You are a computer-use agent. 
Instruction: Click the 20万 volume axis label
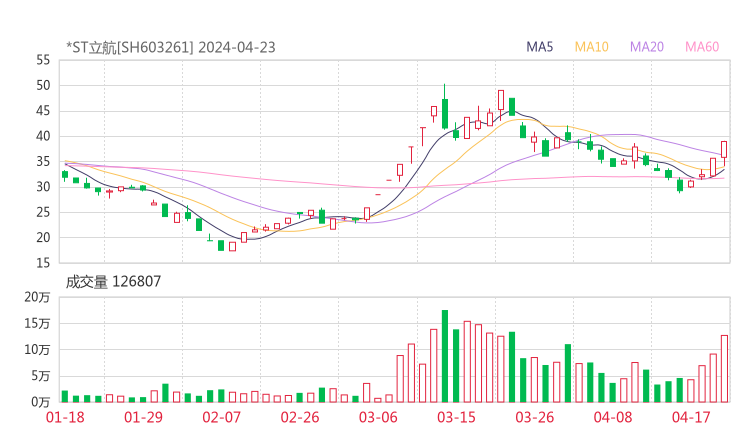[37, 297]
